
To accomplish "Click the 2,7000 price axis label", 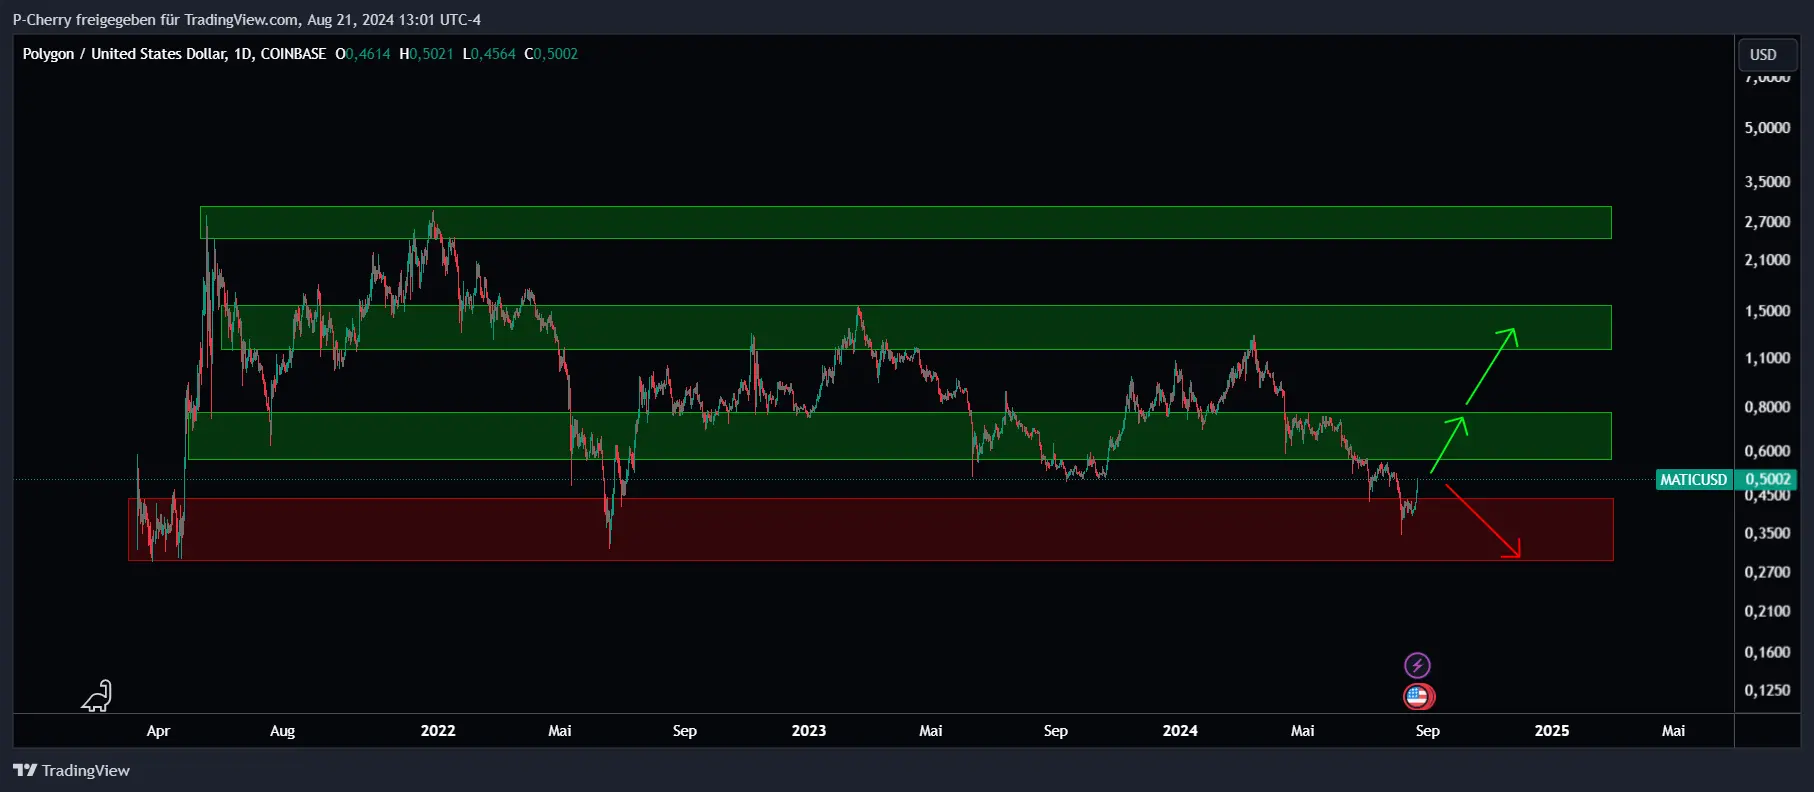I will 1767,222.
